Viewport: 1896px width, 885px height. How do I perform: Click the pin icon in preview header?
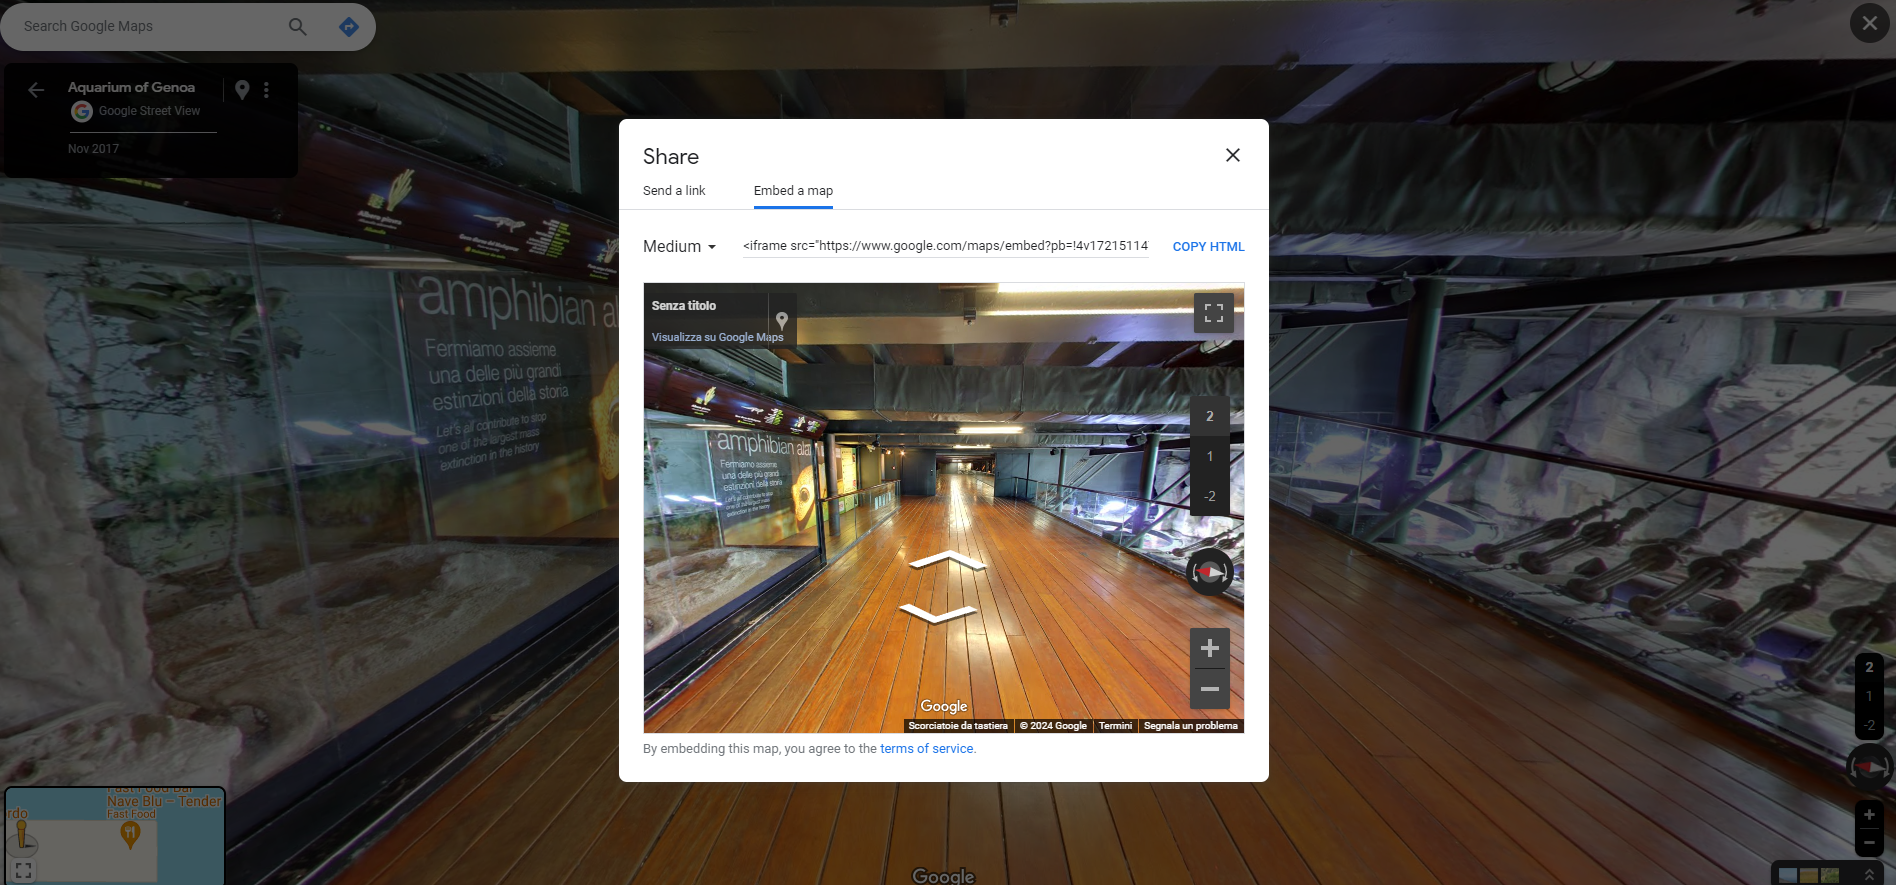pos(782,320)
